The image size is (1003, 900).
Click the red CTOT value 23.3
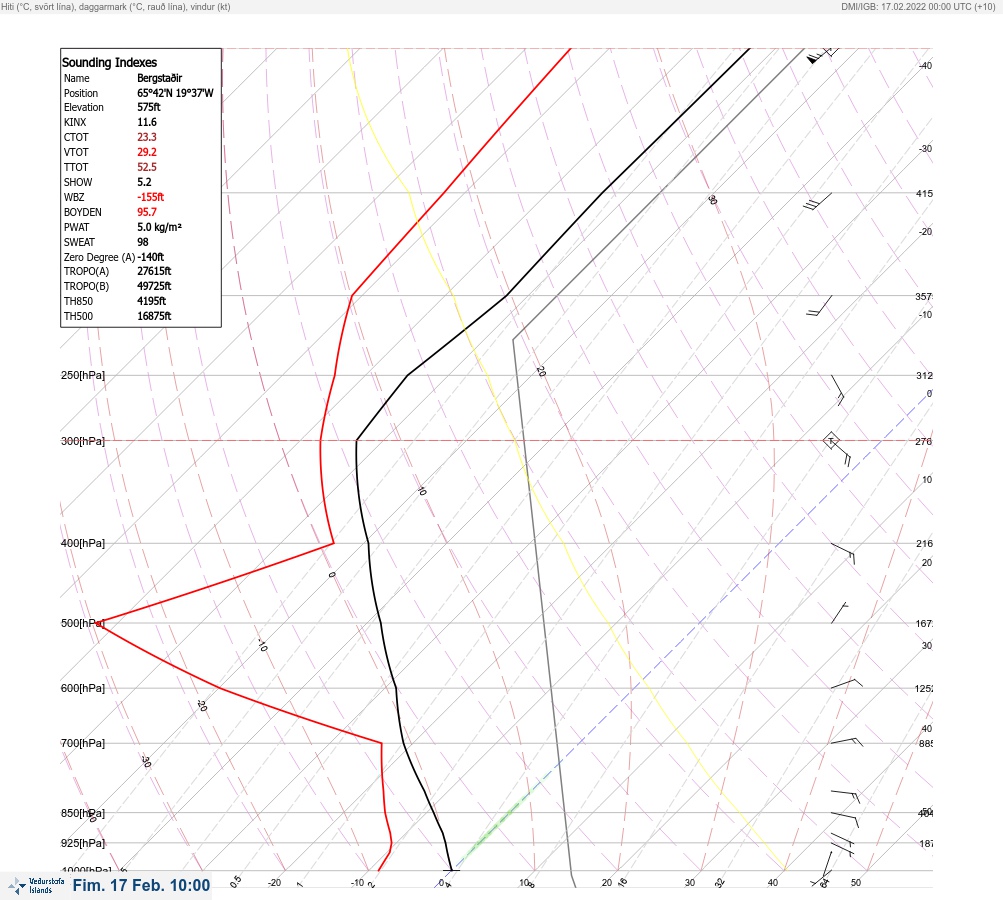[146, 137]
